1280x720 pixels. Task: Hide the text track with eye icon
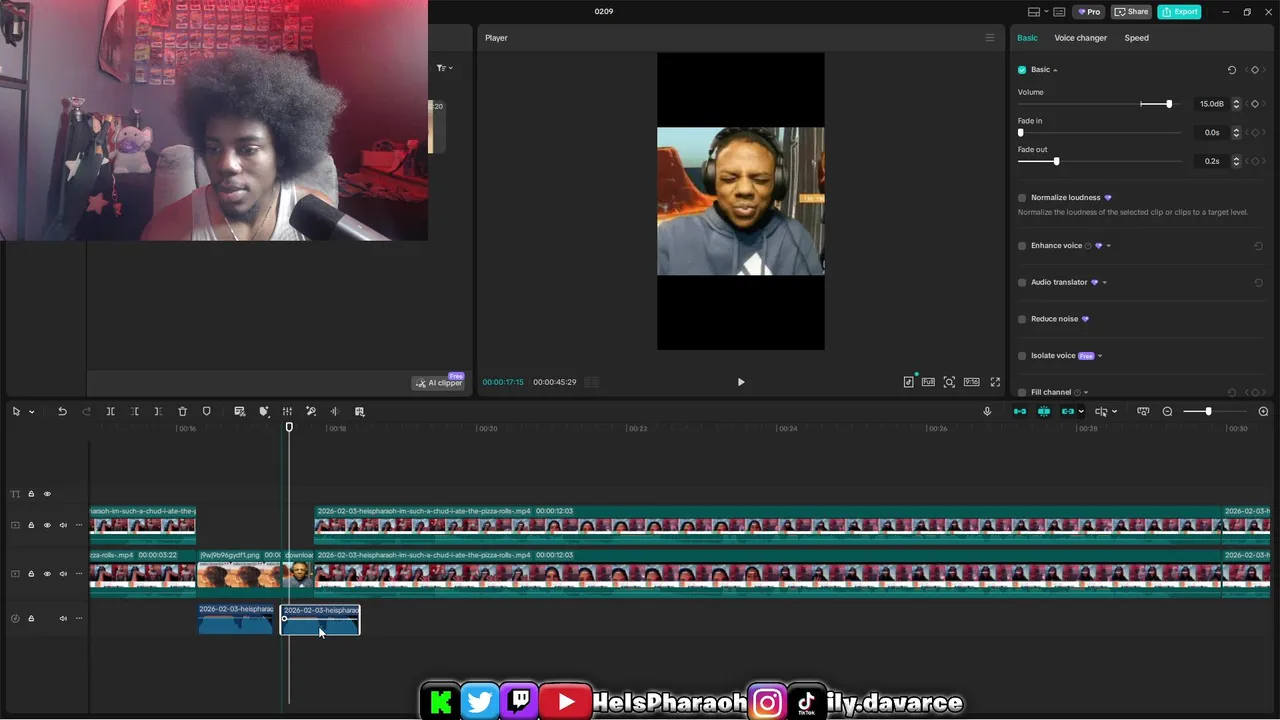coord(47,494)
